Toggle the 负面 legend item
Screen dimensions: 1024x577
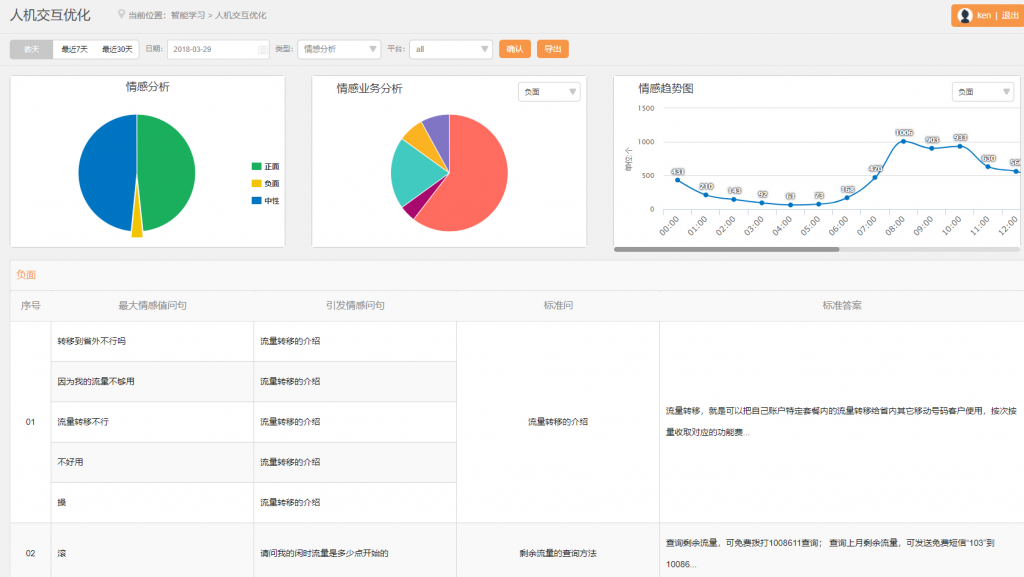click(x=265, y=184)
